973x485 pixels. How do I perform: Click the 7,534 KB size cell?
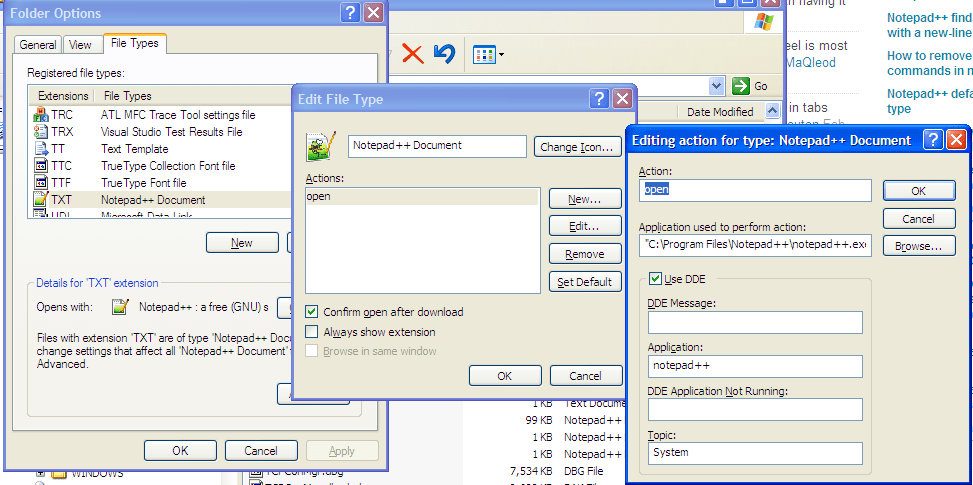pyautogui.click(x=531, y=471)
